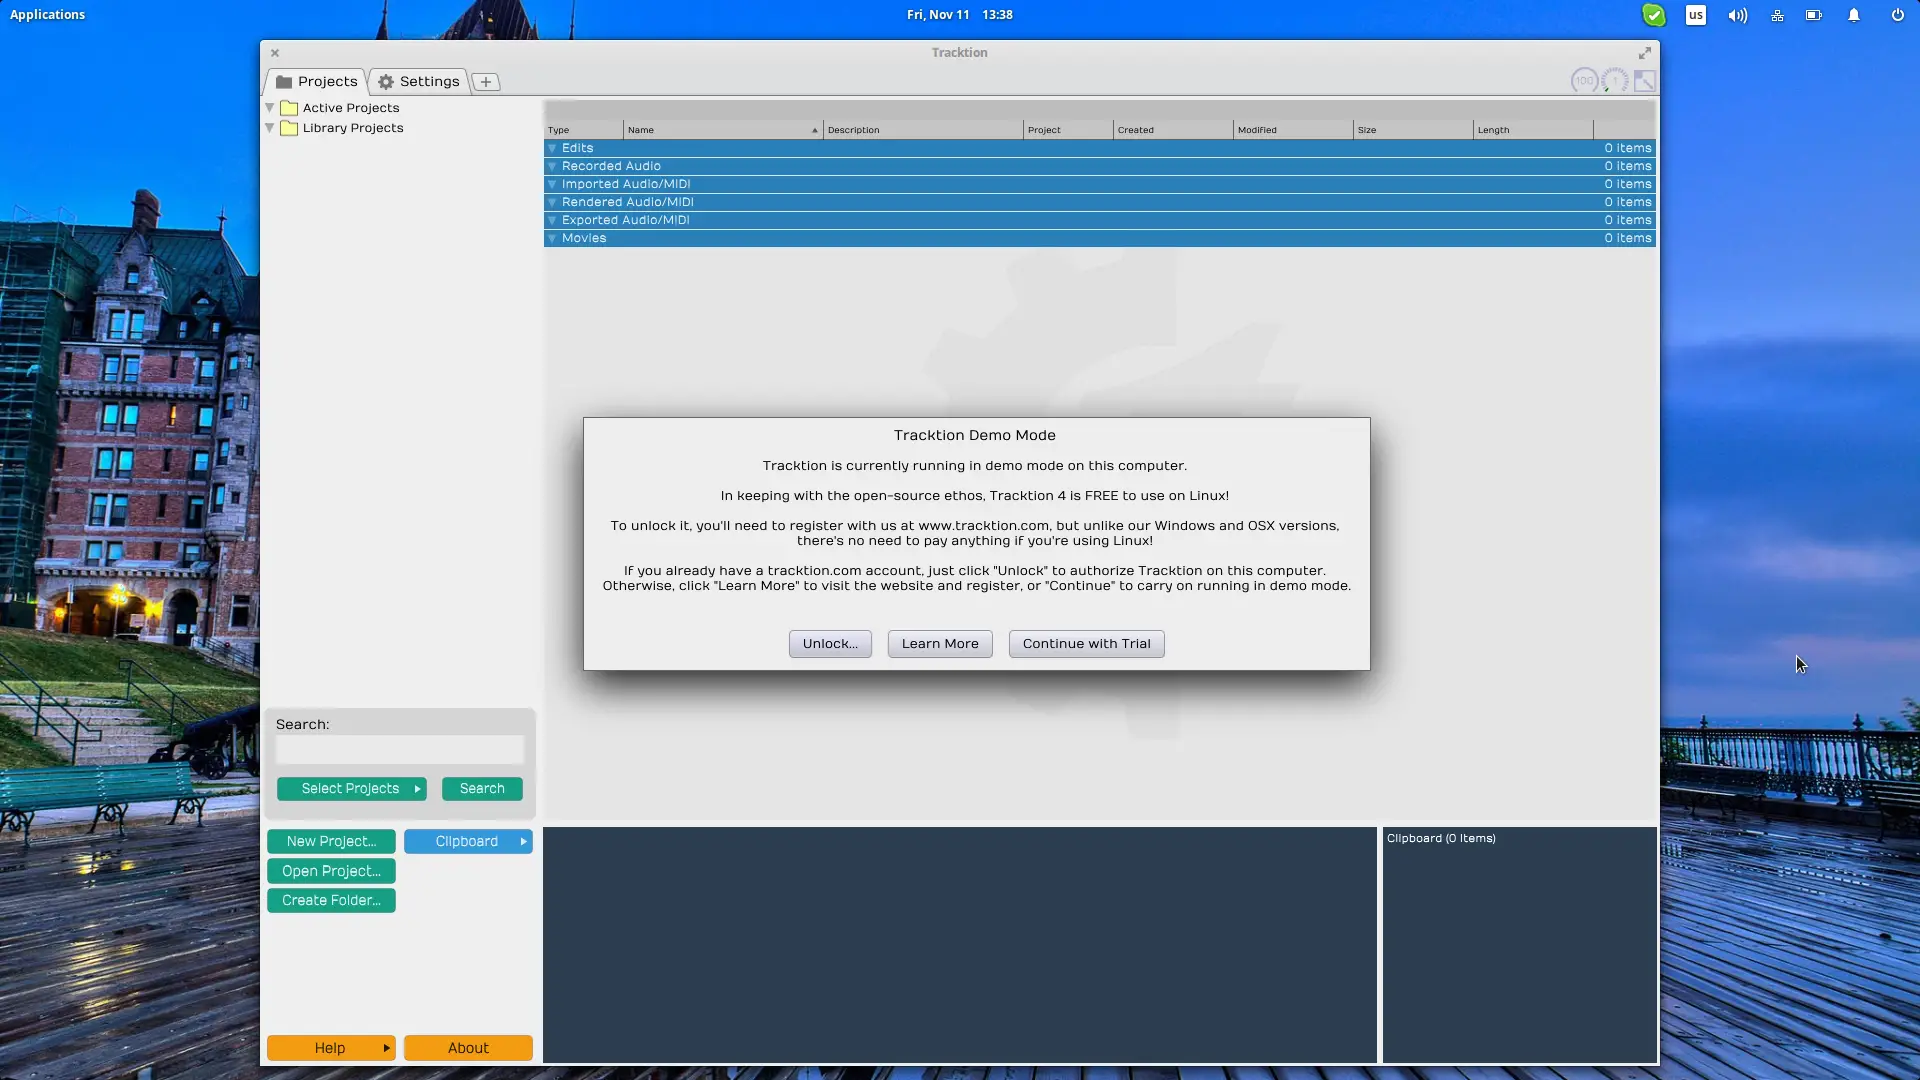Screen dimensions: 1920x1080
Task: Click the orange About button
Action: coord(468,1048)
